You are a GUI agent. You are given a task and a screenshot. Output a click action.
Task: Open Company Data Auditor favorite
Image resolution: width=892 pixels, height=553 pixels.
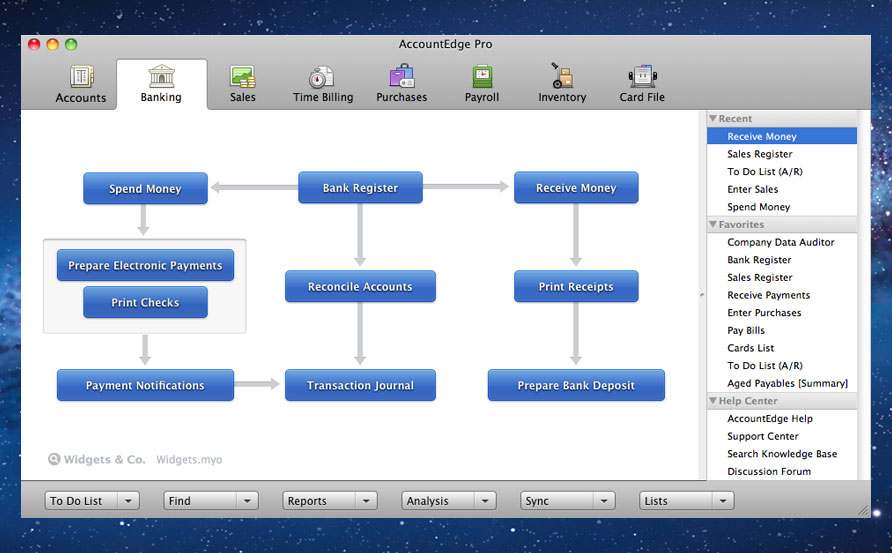pyautogui.click(x=782, y=242)
